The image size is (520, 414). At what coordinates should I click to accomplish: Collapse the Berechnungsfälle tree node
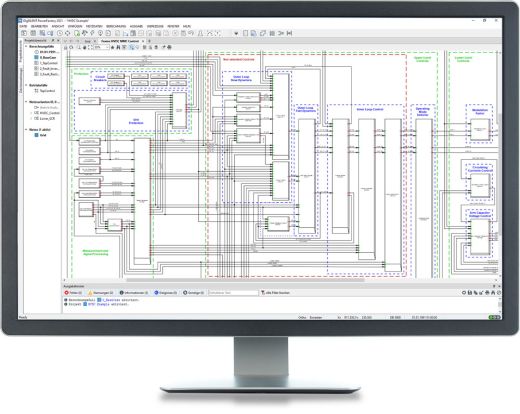tap(26, 47)
